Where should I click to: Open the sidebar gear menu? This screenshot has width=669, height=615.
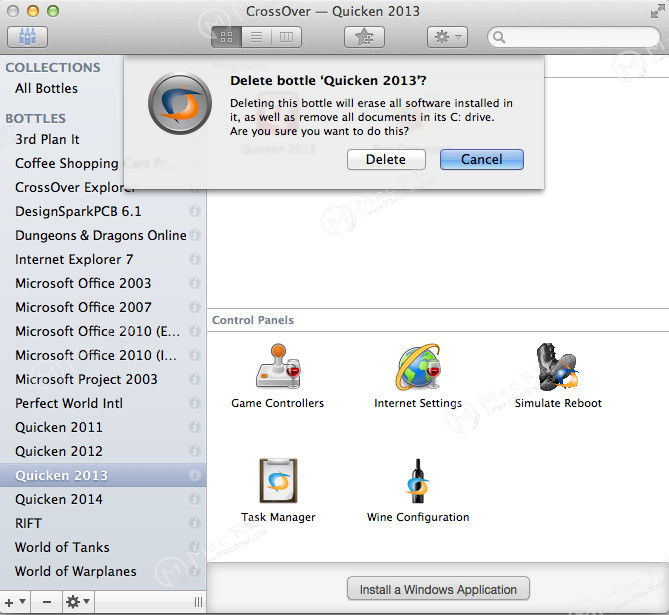[78, 602]
